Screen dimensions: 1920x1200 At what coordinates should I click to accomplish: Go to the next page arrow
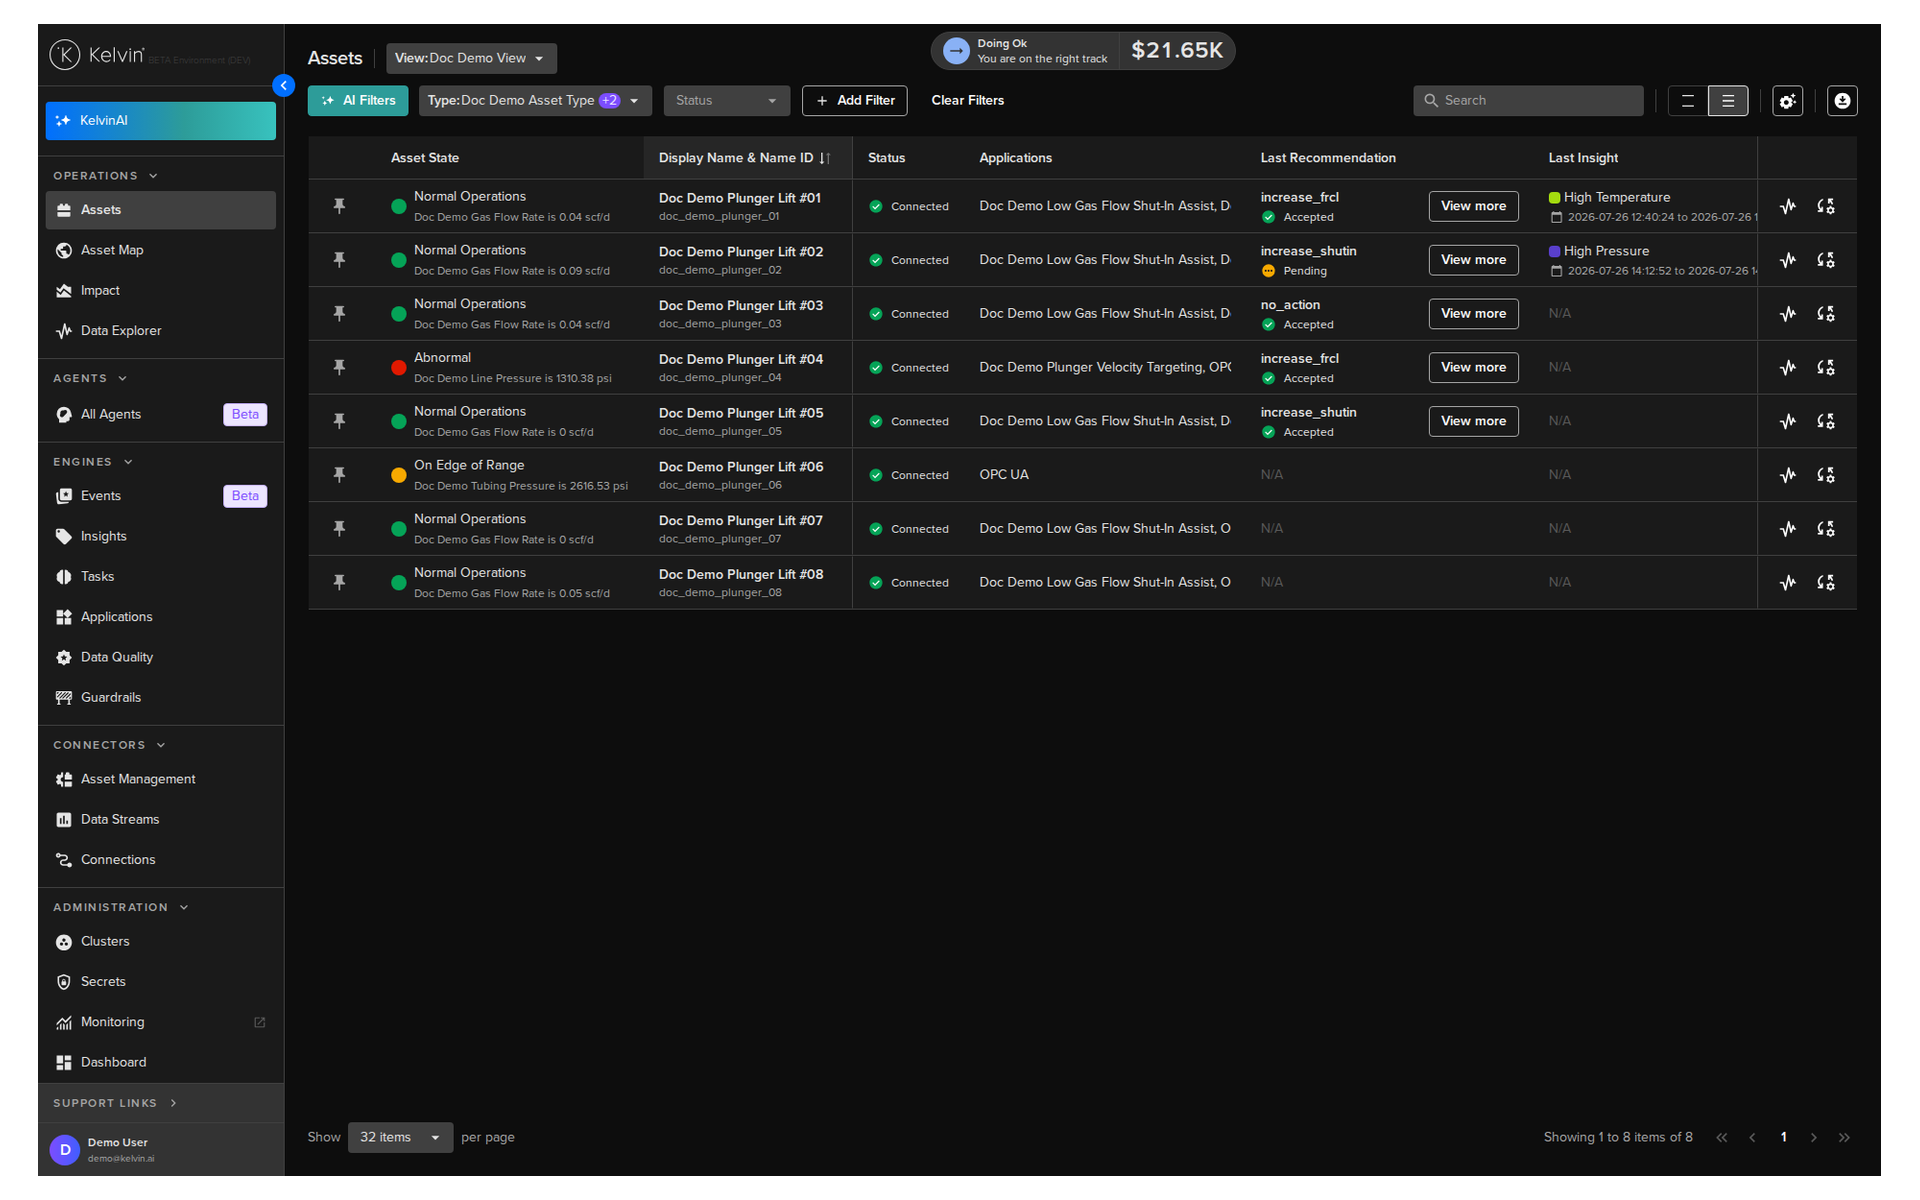click(x=1813, y=1137)
